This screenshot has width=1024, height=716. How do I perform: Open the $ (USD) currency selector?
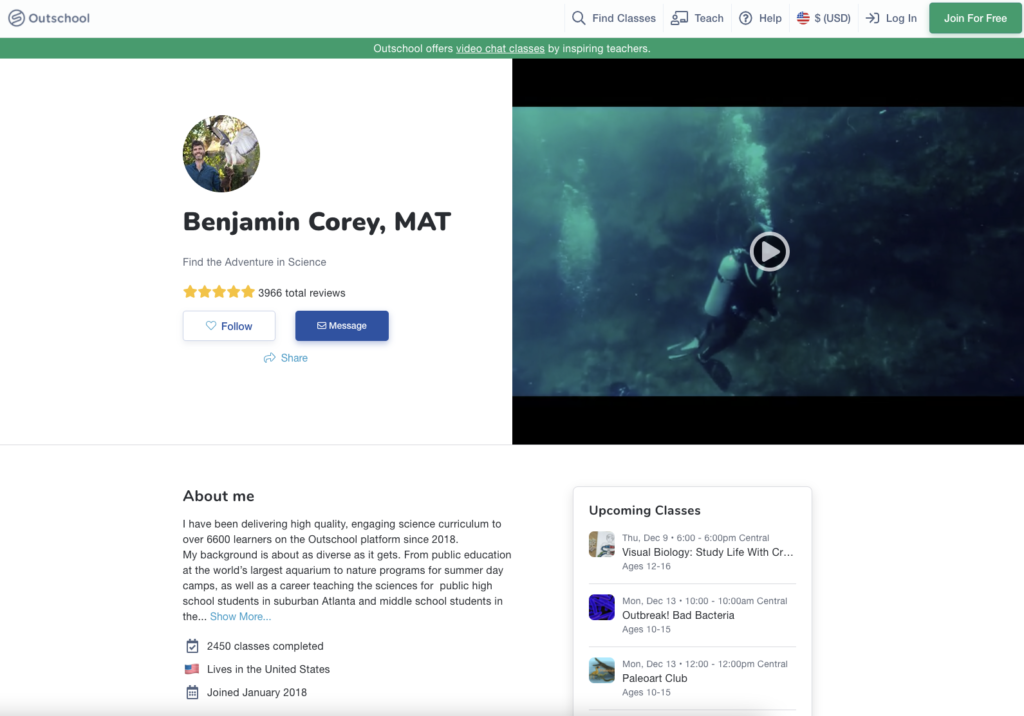point(832,18)
